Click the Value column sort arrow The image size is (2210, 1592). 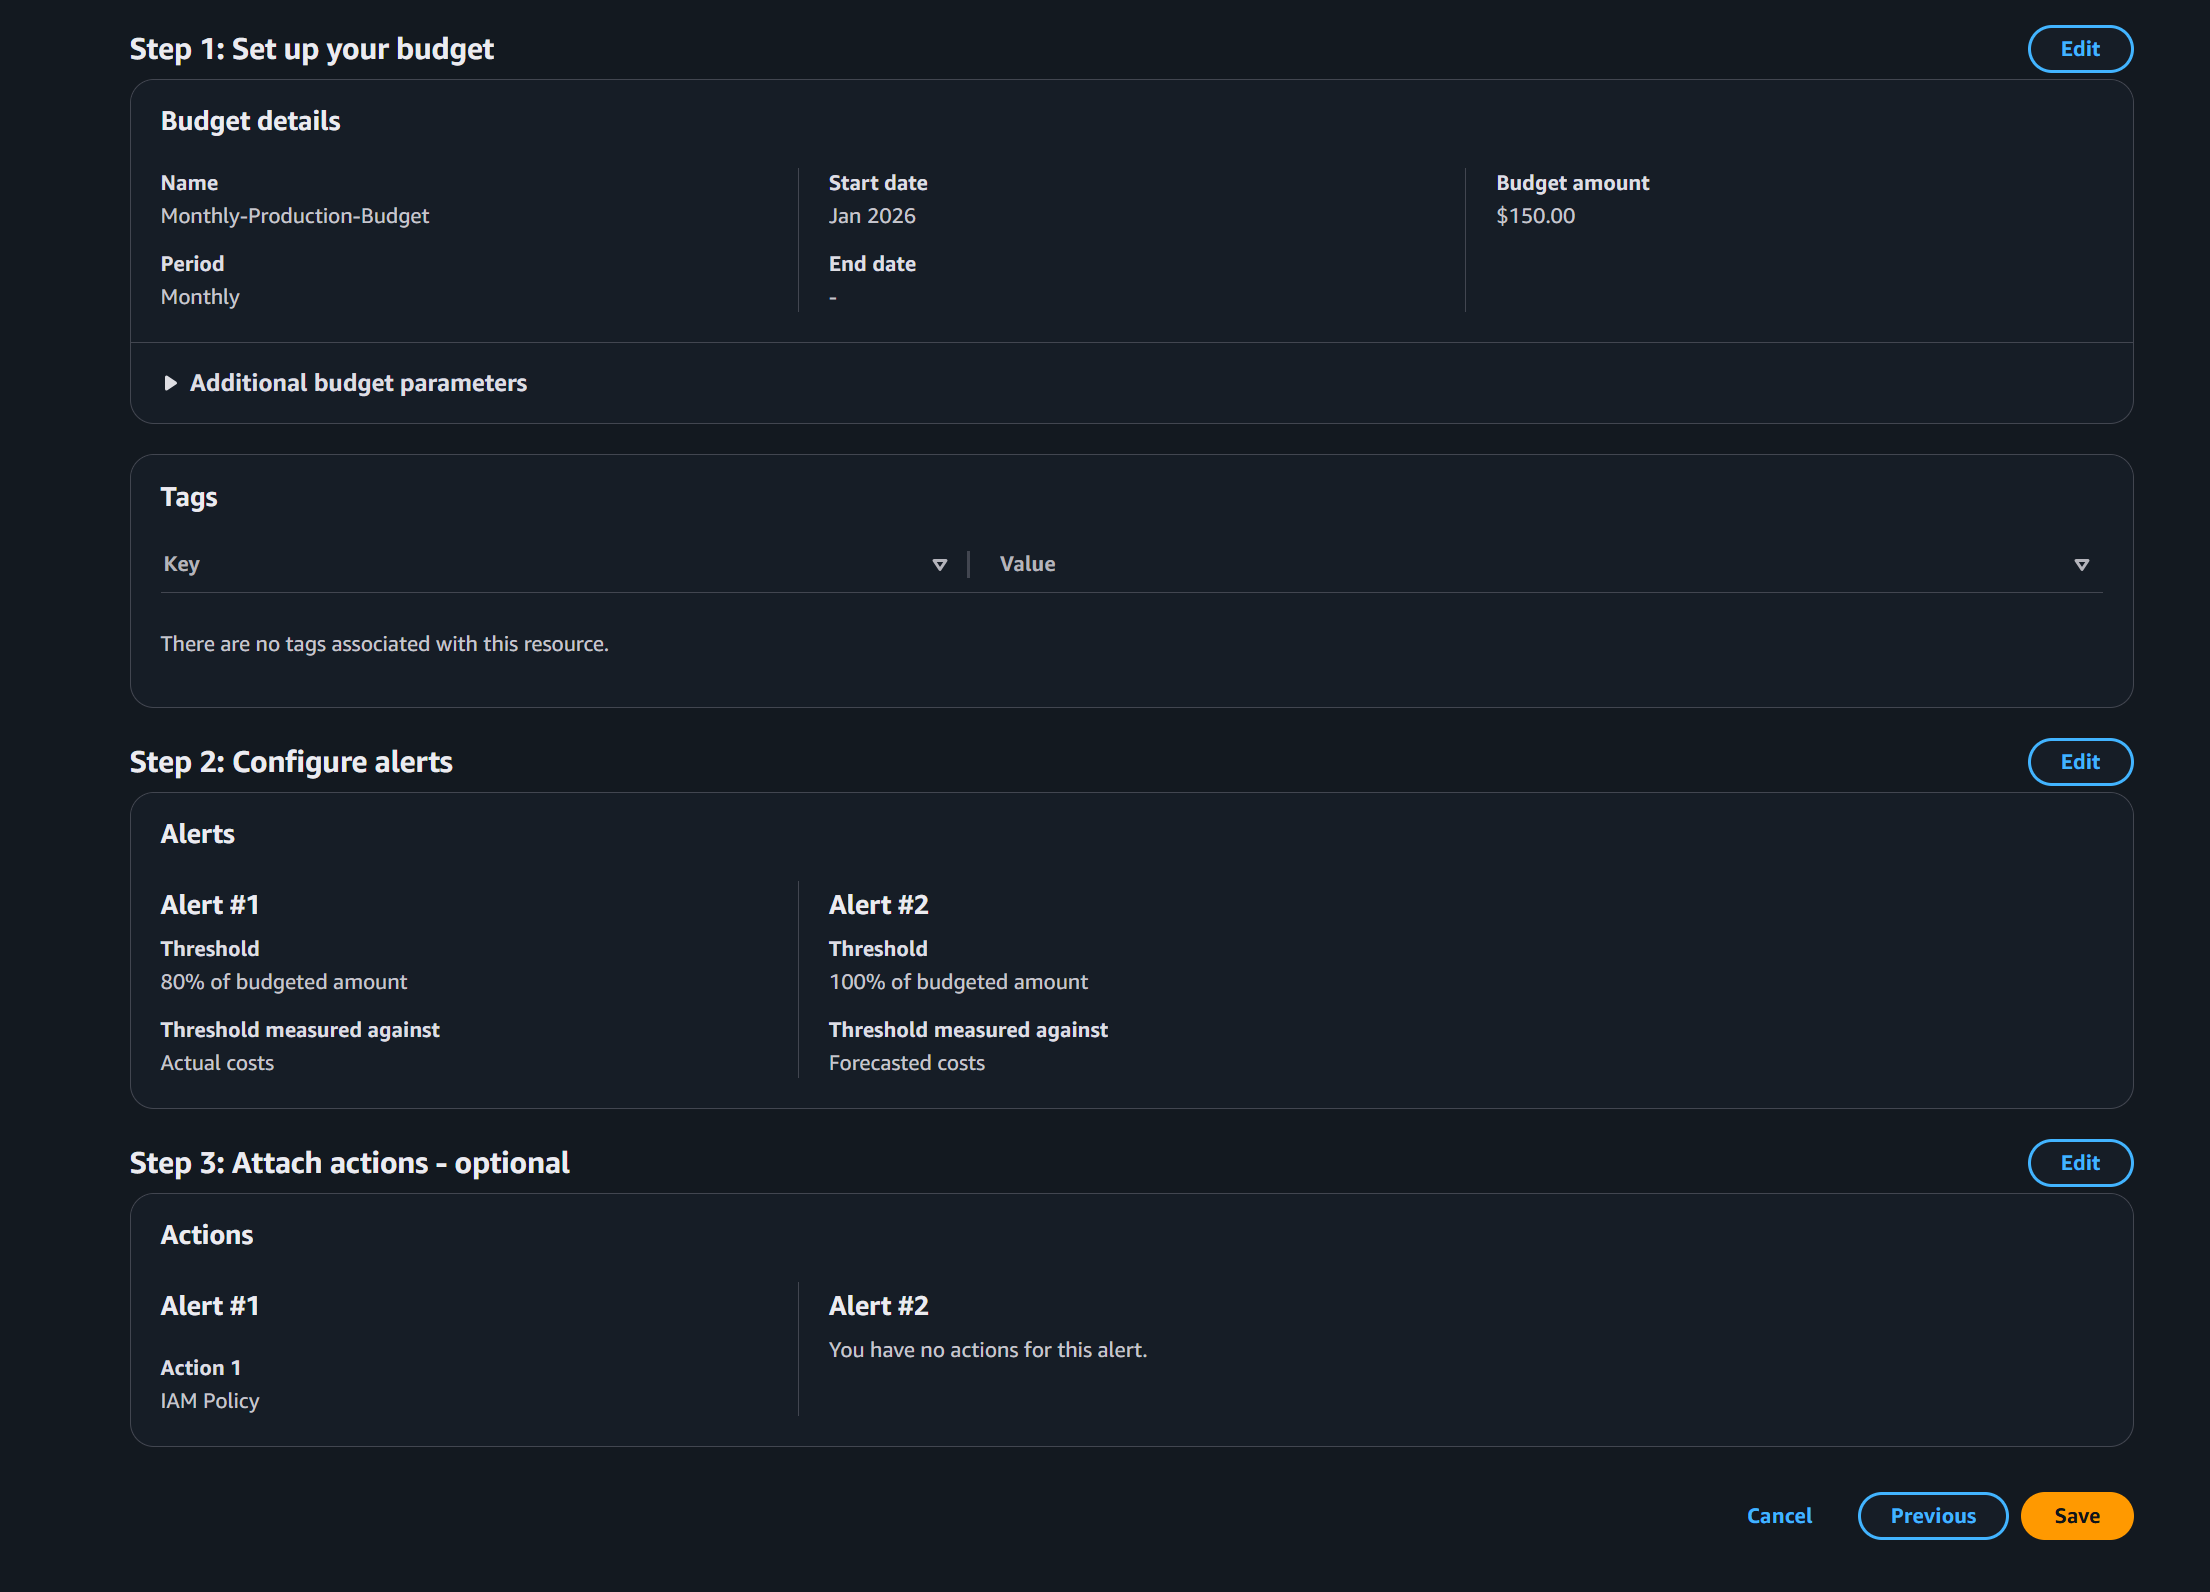pos(2081,565)
